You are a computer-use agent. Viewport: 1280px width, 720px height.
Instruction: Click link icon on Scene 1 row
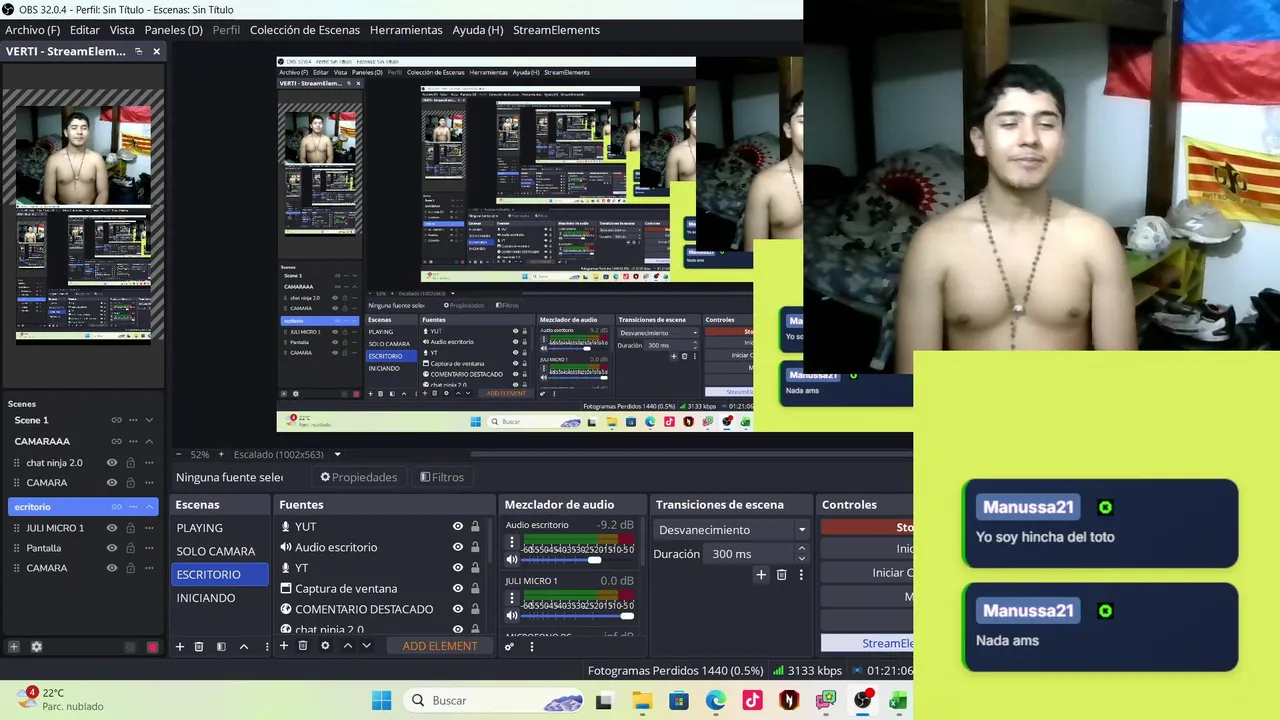tap(116, 420)
